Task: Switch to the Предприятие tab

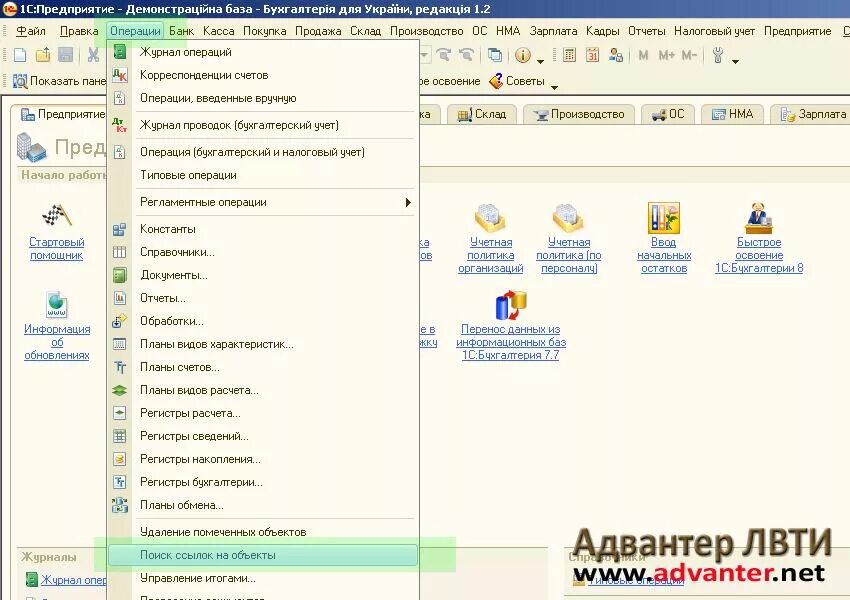Action: 61,114
